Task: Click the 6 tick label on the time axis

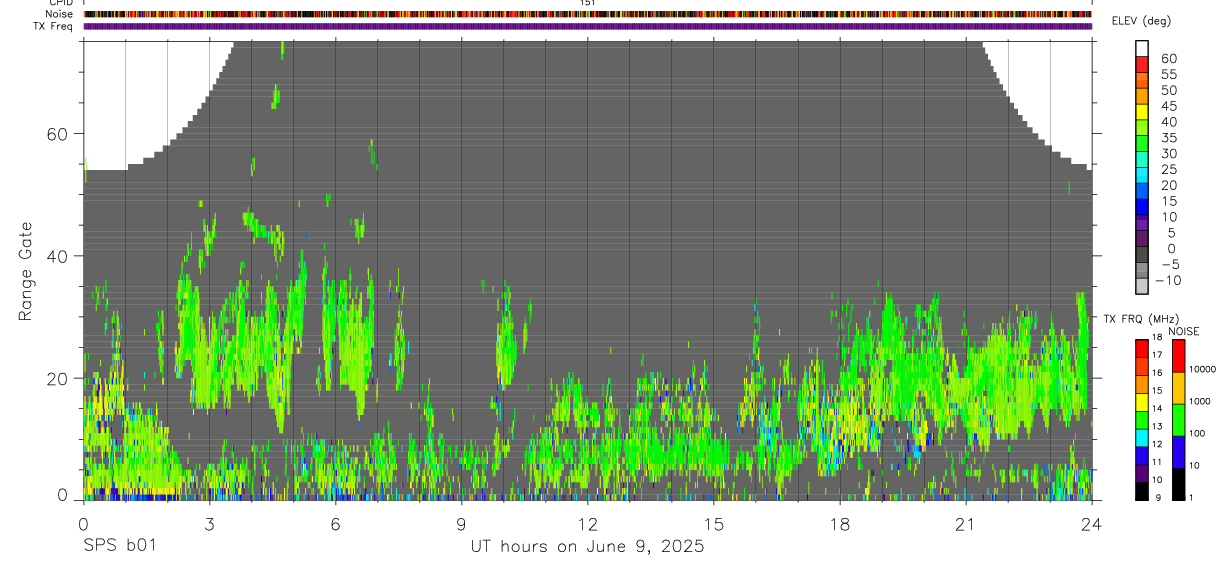Action: [x=335, y=524]
